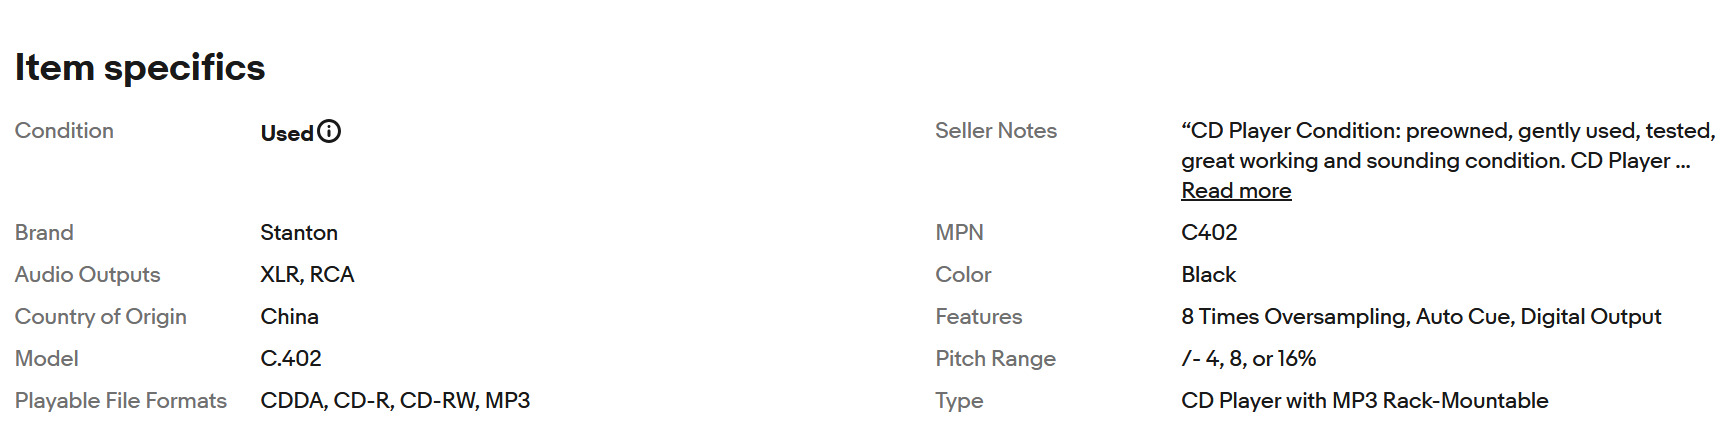Click the info icon beside Used
This screenshot has width=1723, height=427.
329,132
